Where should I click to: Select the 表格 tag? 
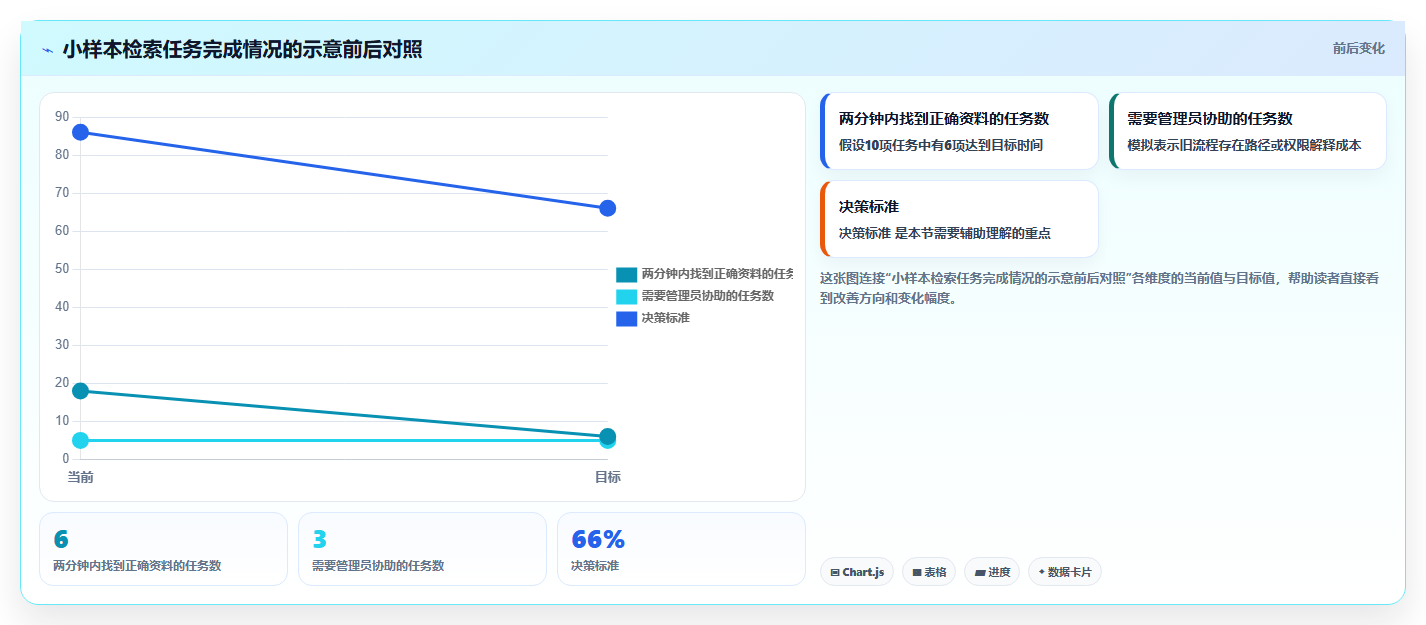[x=928, y=572]
